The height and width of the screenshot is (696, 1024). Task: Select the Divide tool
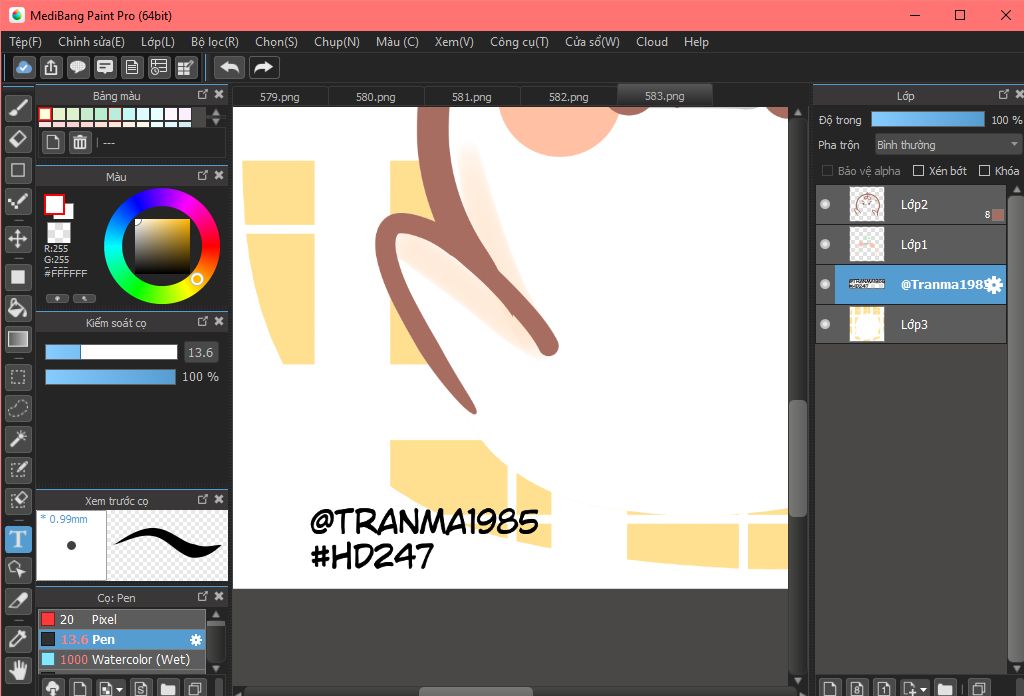(x=18, y=601)
